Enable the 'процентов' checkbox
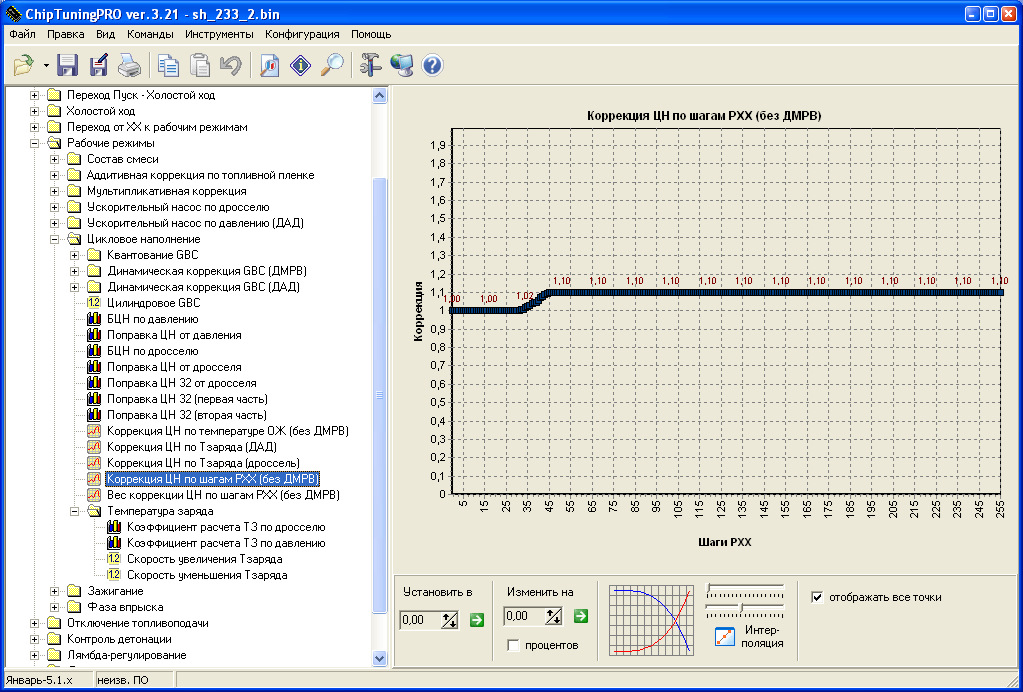The image size is (1023, 692). (x=513, y=645)
